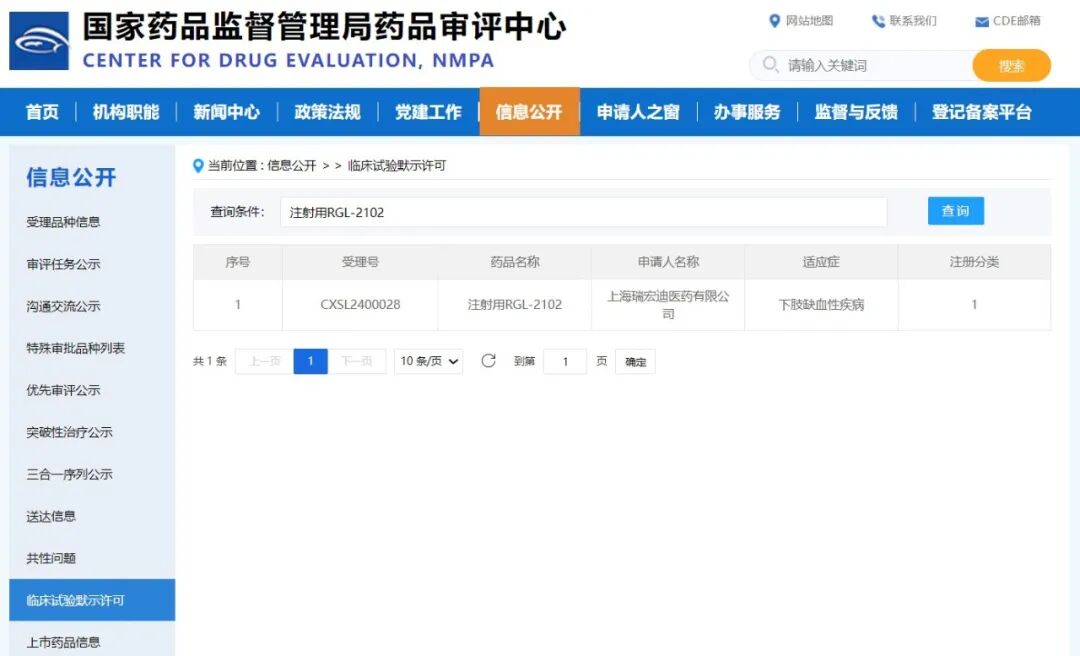
Task: Open 三合一序列公示 in the sidebar
Action: coord(70,474)
